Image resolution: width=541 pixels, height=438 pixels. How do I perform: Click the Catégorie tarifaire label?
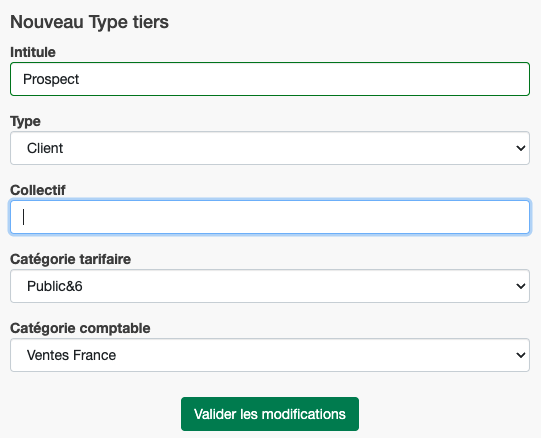click(70, 259)
